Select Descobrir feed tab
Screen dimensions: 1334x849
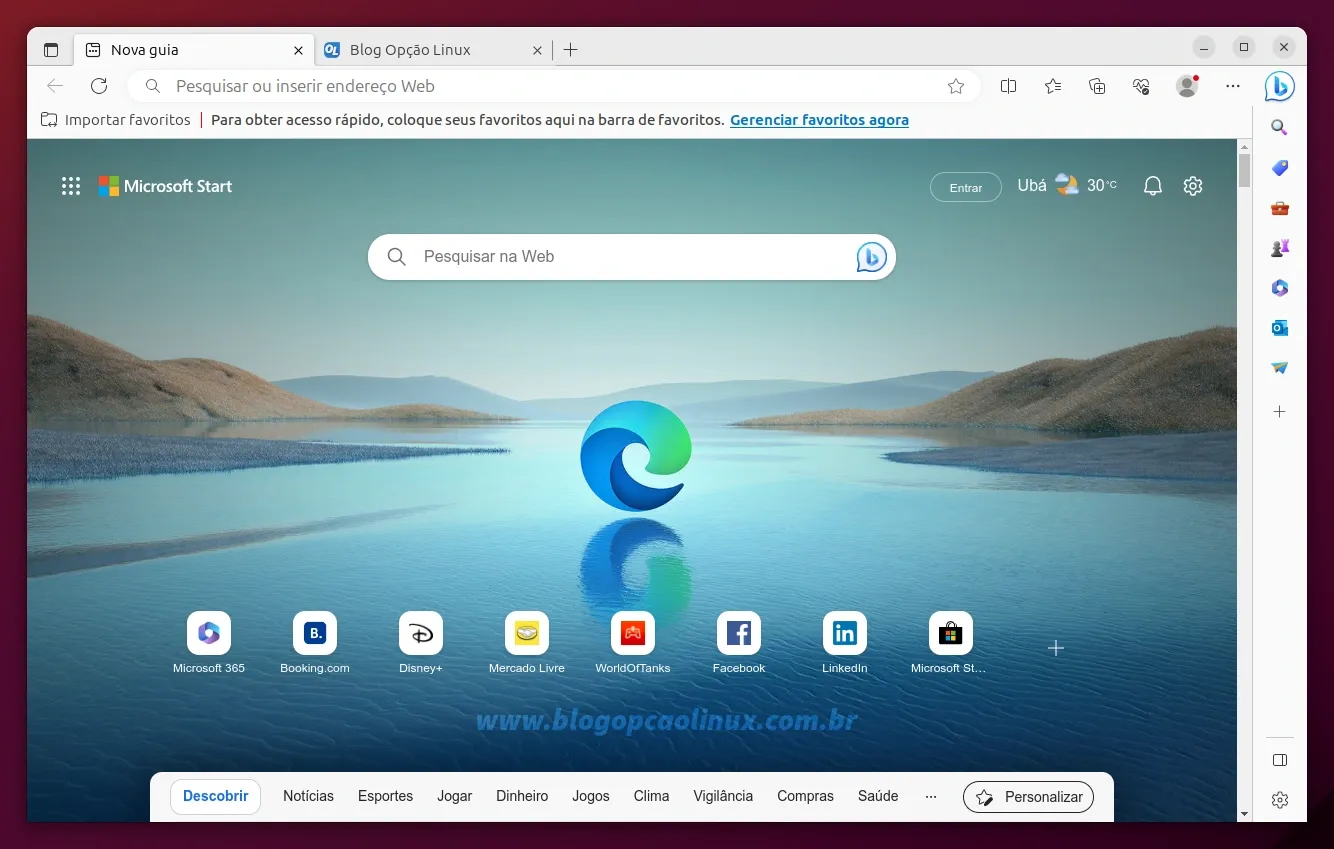click(215, 797)
